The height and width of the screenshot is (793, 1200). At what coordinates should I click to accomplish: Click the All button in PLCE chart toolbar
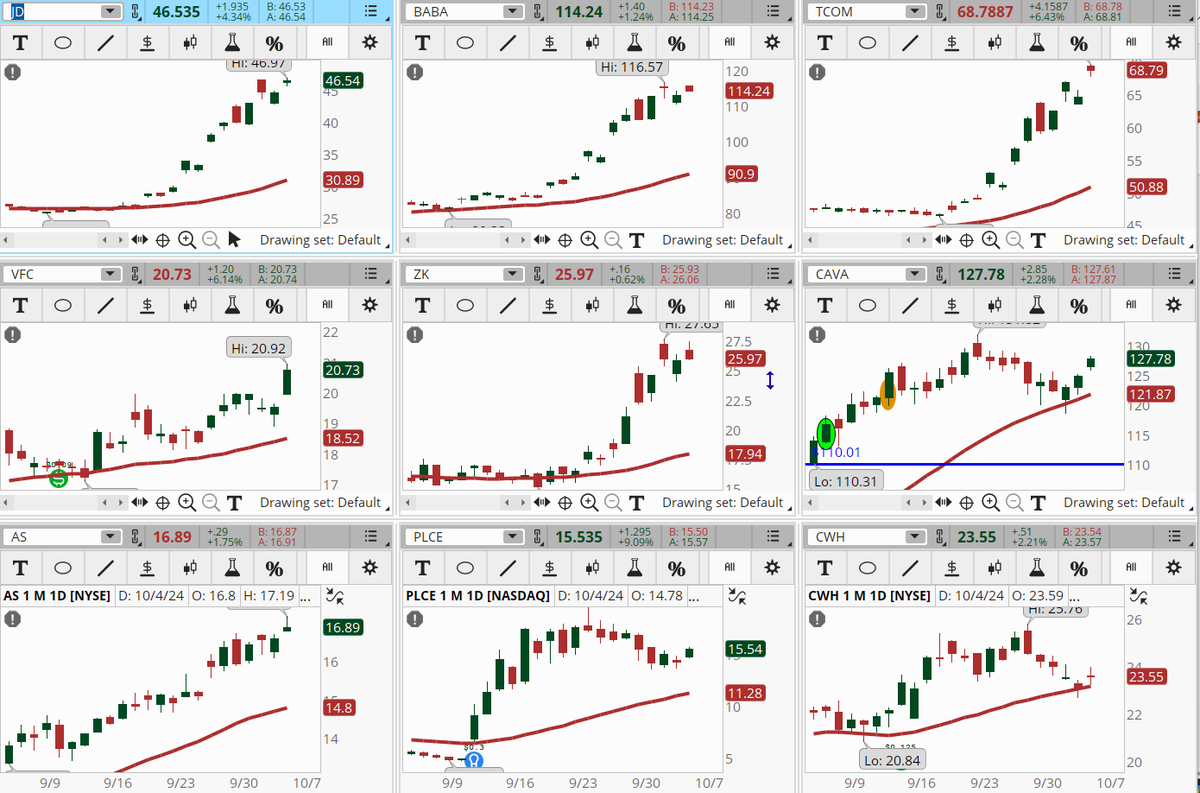click(x=729, y=568)
